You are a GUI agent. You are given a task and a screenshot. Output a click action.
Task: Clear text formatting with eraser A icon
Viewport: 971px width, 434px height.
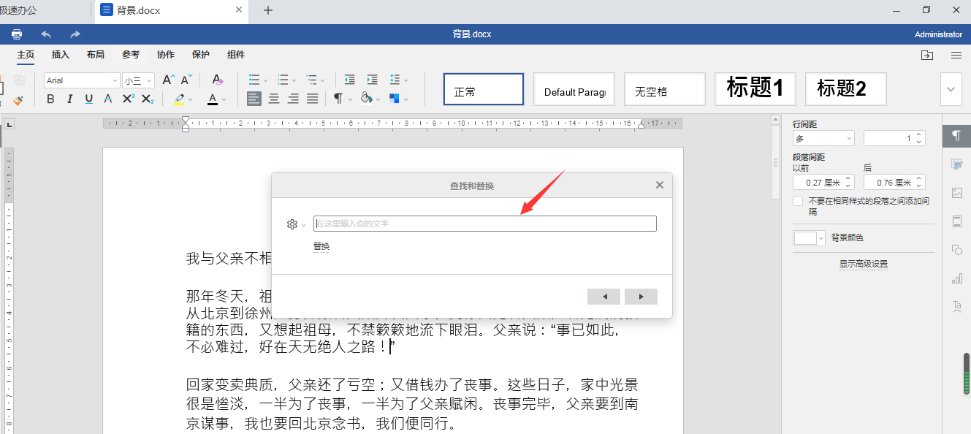coord(217,80)
